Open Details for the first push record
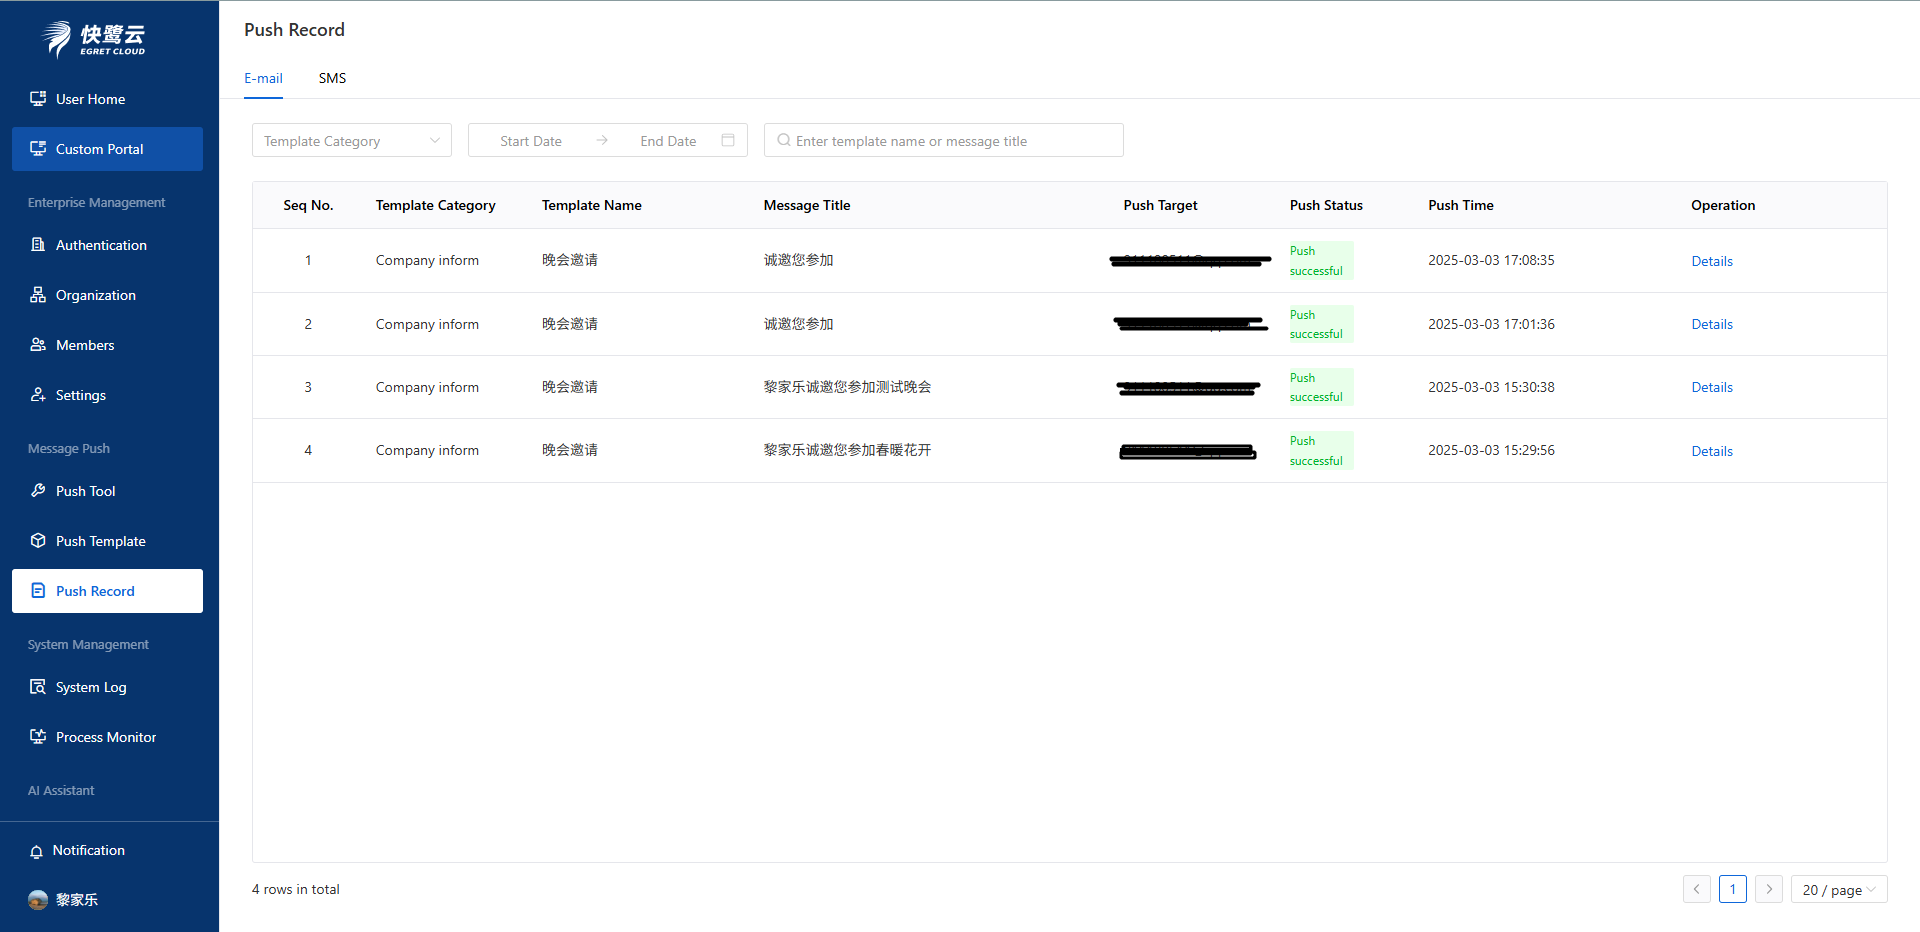The height and width of the screenshot is (932, 1920). point(1711,261)
